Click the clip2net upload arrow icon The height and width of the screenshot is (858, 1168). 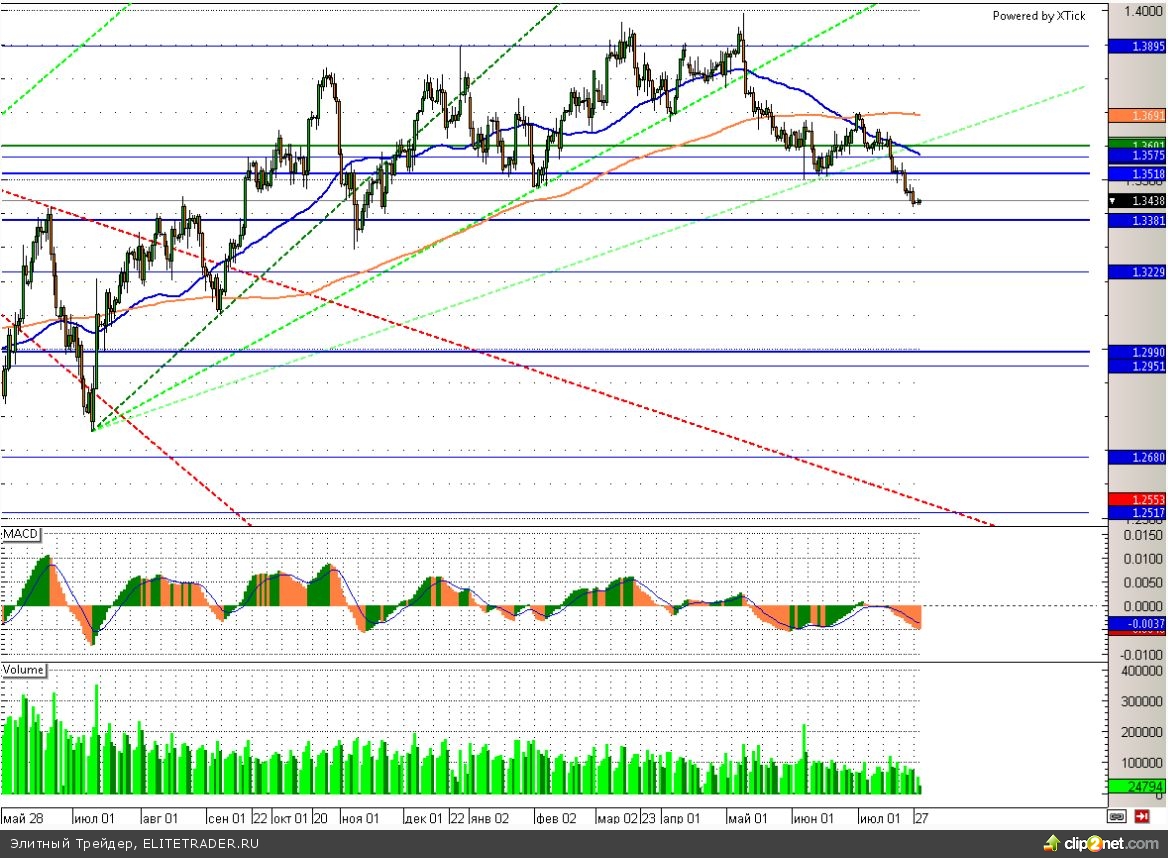tap(1051, 842)
